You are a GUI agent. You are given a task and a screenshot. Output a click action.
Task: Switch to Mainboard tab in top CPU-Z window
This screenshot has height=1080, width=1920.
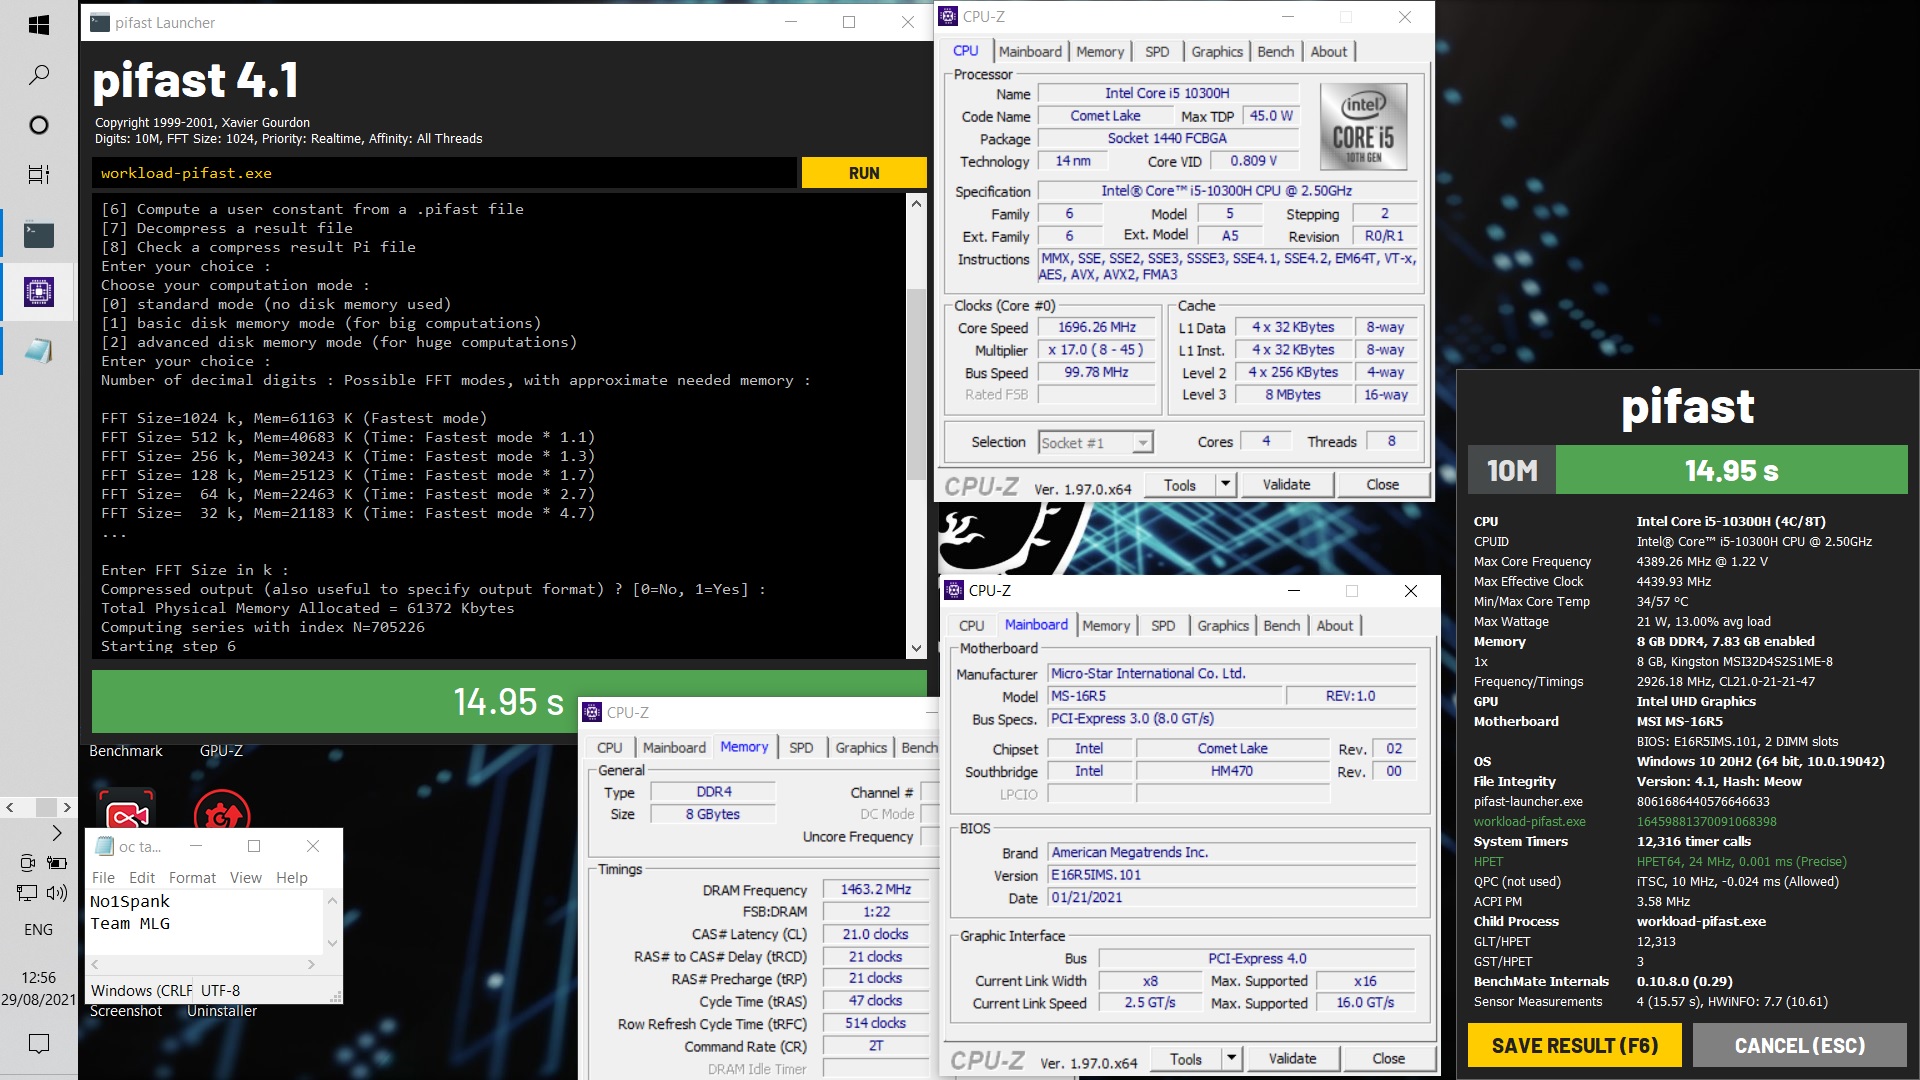(x=1030, y=52)
